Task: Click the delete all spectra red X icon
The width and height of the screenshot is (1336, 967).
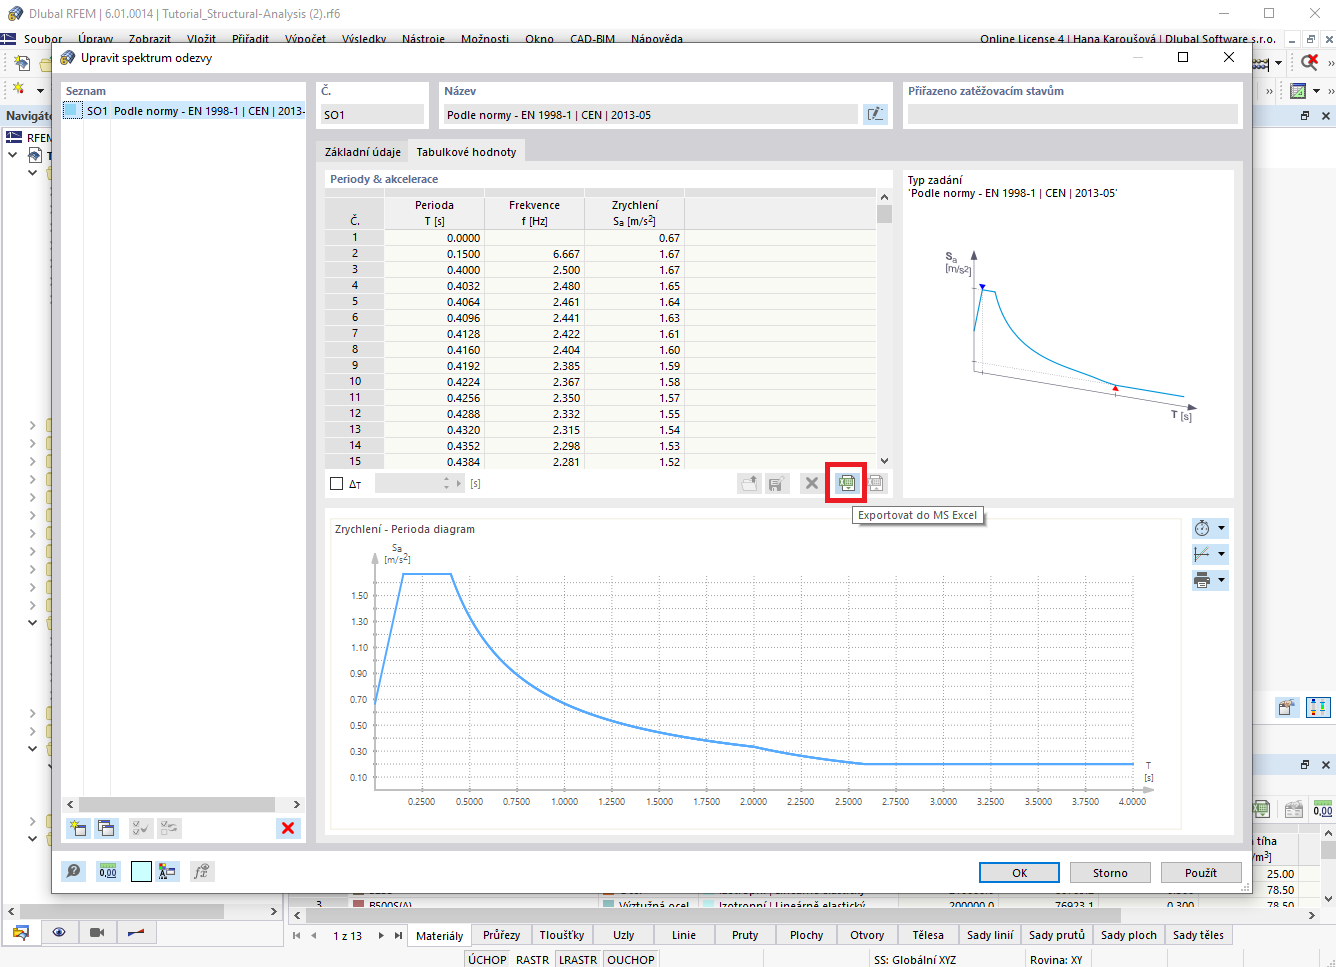Action: [288, 828]
